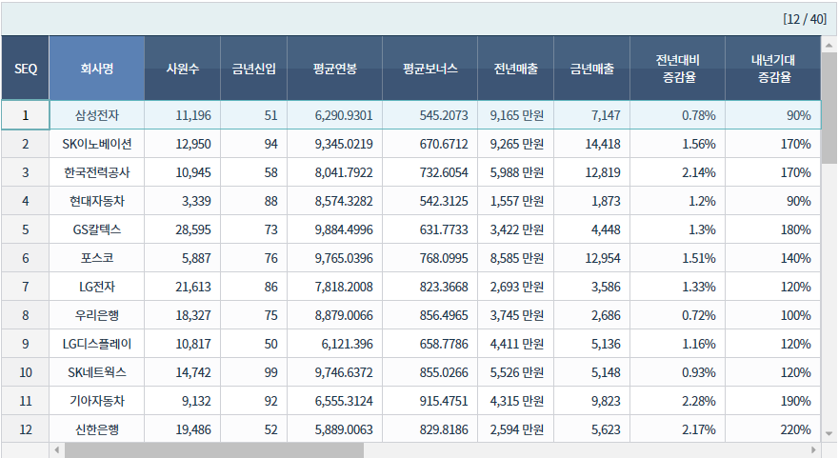Click the 전년대비 증감율 column header
The height and width of the screenshot is (458, 839).
click(677, 68)
